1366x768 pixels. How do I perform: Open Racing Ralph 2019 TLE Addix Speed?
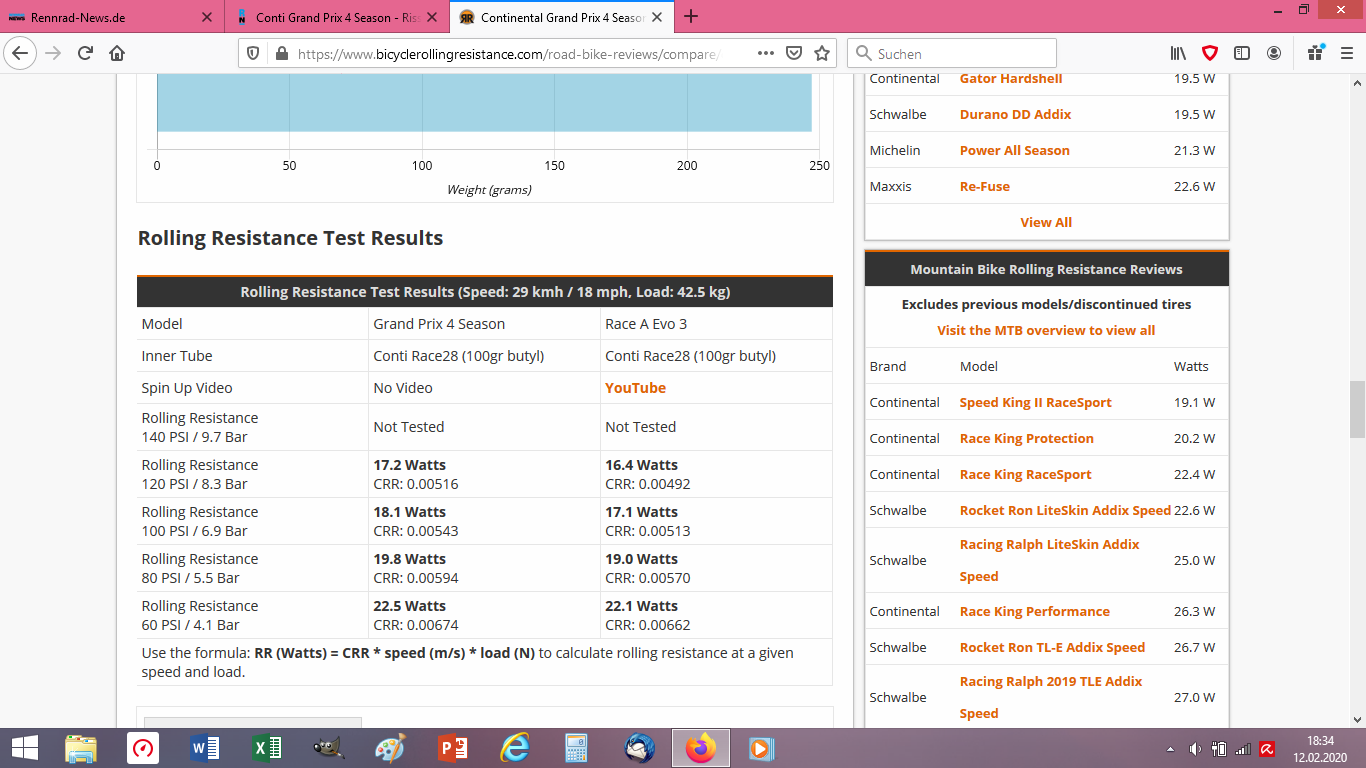1051,697
